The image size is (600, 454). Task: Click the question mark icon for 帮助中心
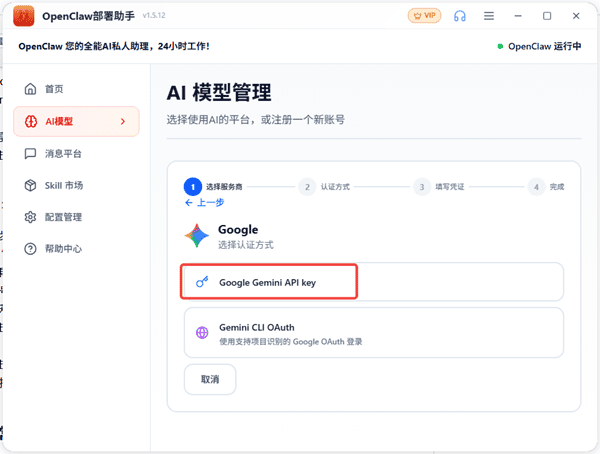click(x=30, y=249)
